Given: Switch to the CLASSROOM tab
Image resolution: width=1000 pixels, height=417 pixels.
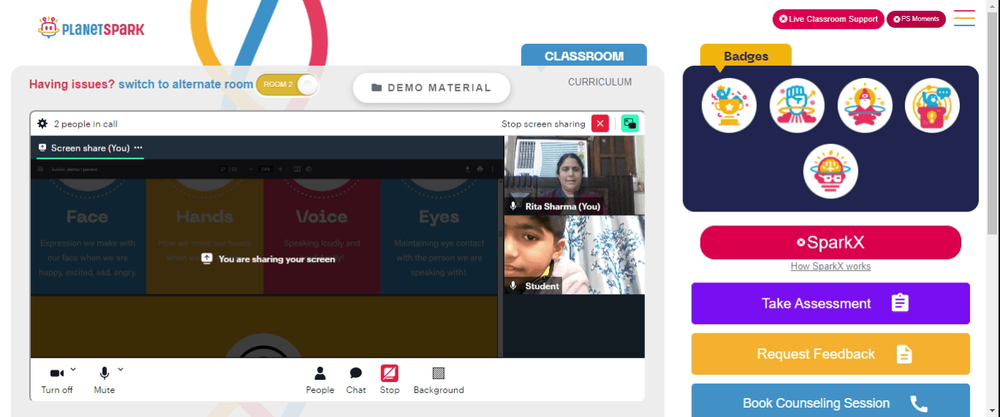Looking at the screenshot, I should (x=584, y=55).
